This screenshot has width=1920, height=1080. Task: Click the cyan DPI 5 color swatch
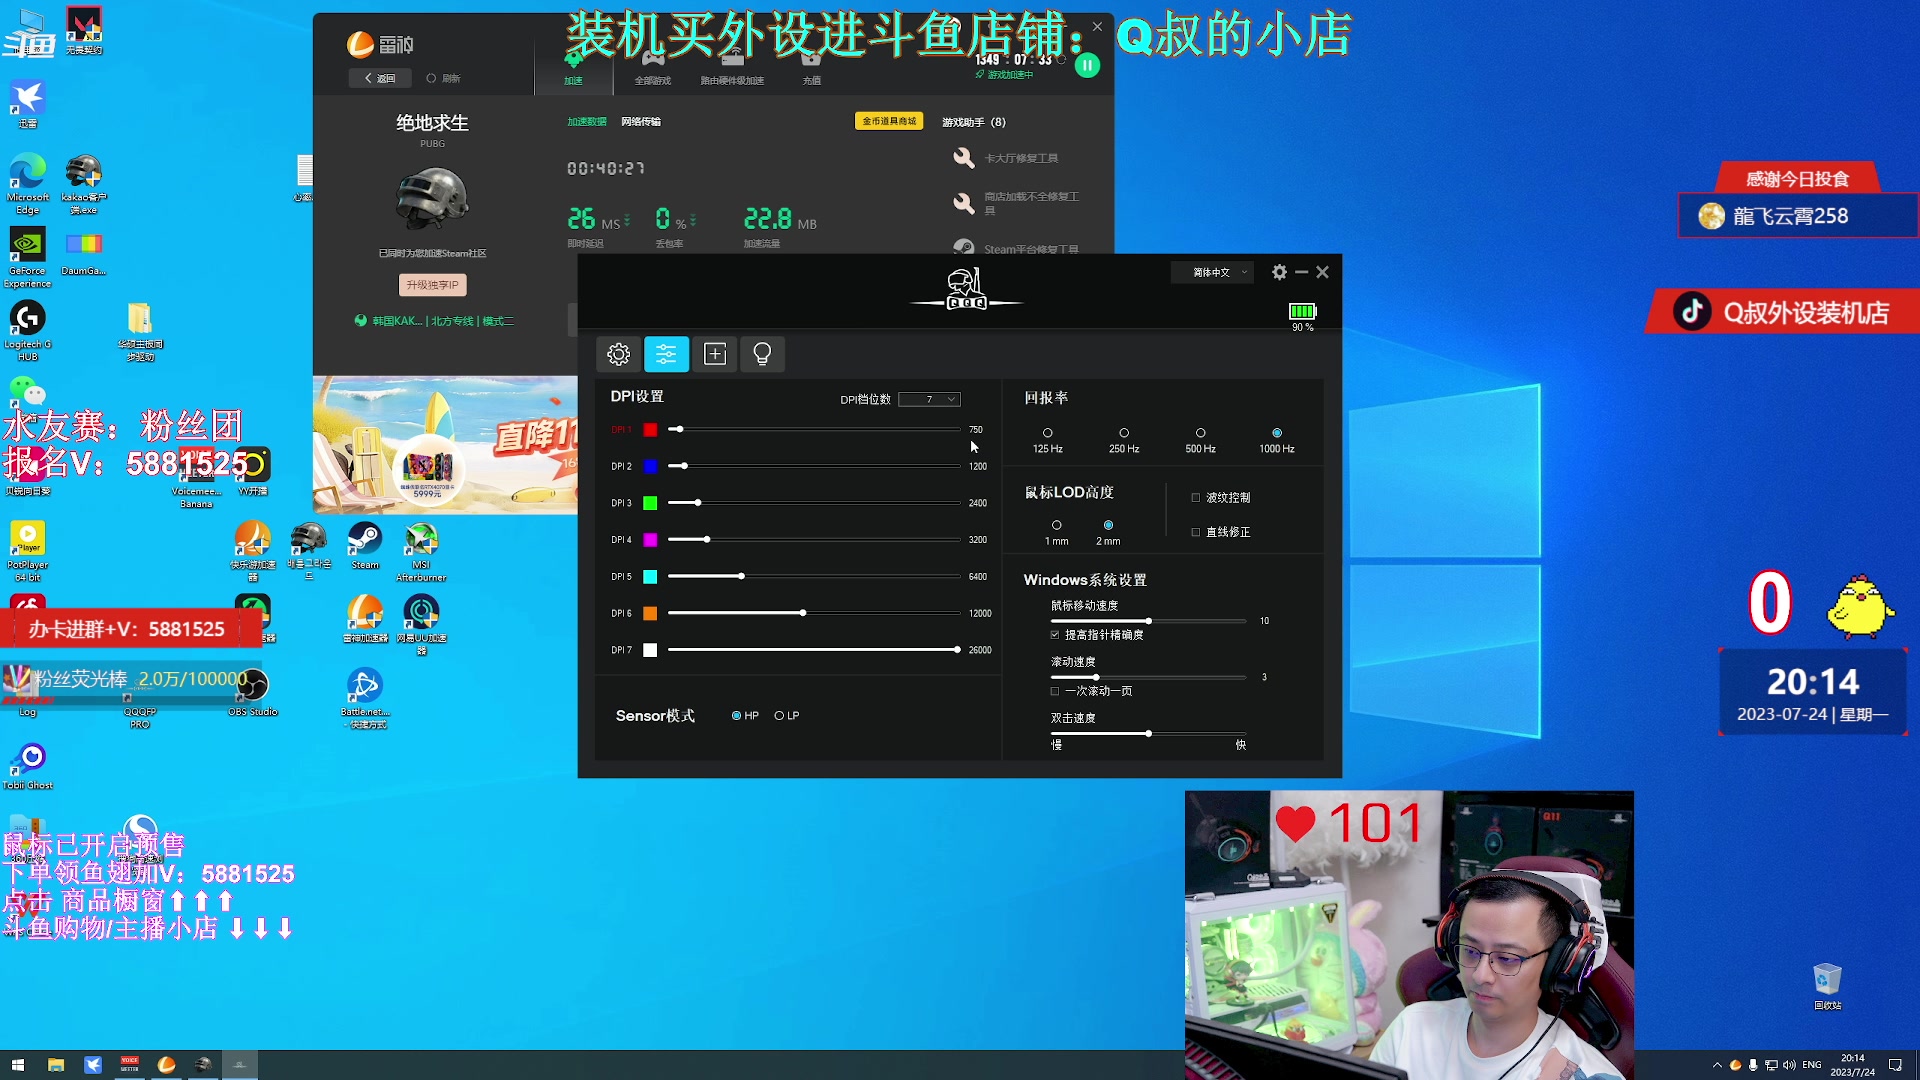tap(650, 577)
